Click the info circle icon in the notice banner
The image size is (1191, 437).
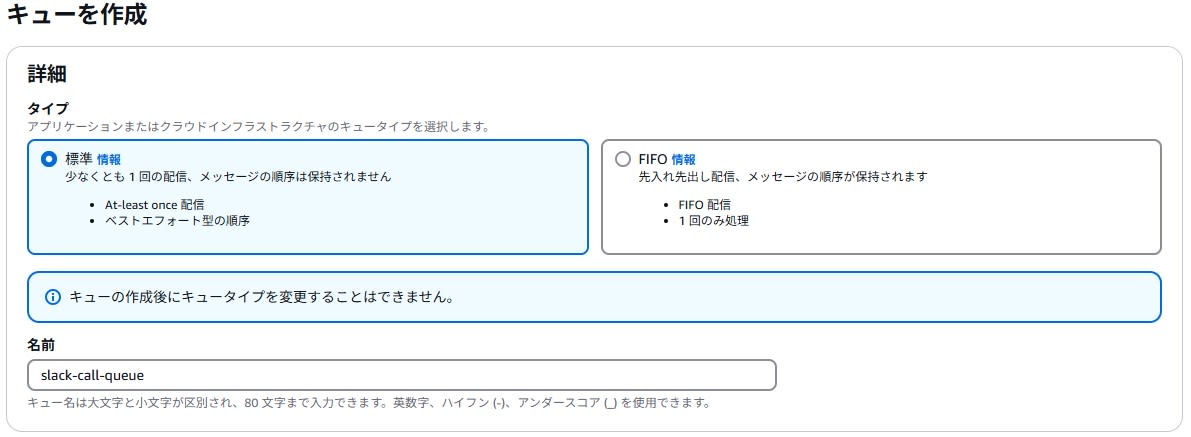point(52,297)
